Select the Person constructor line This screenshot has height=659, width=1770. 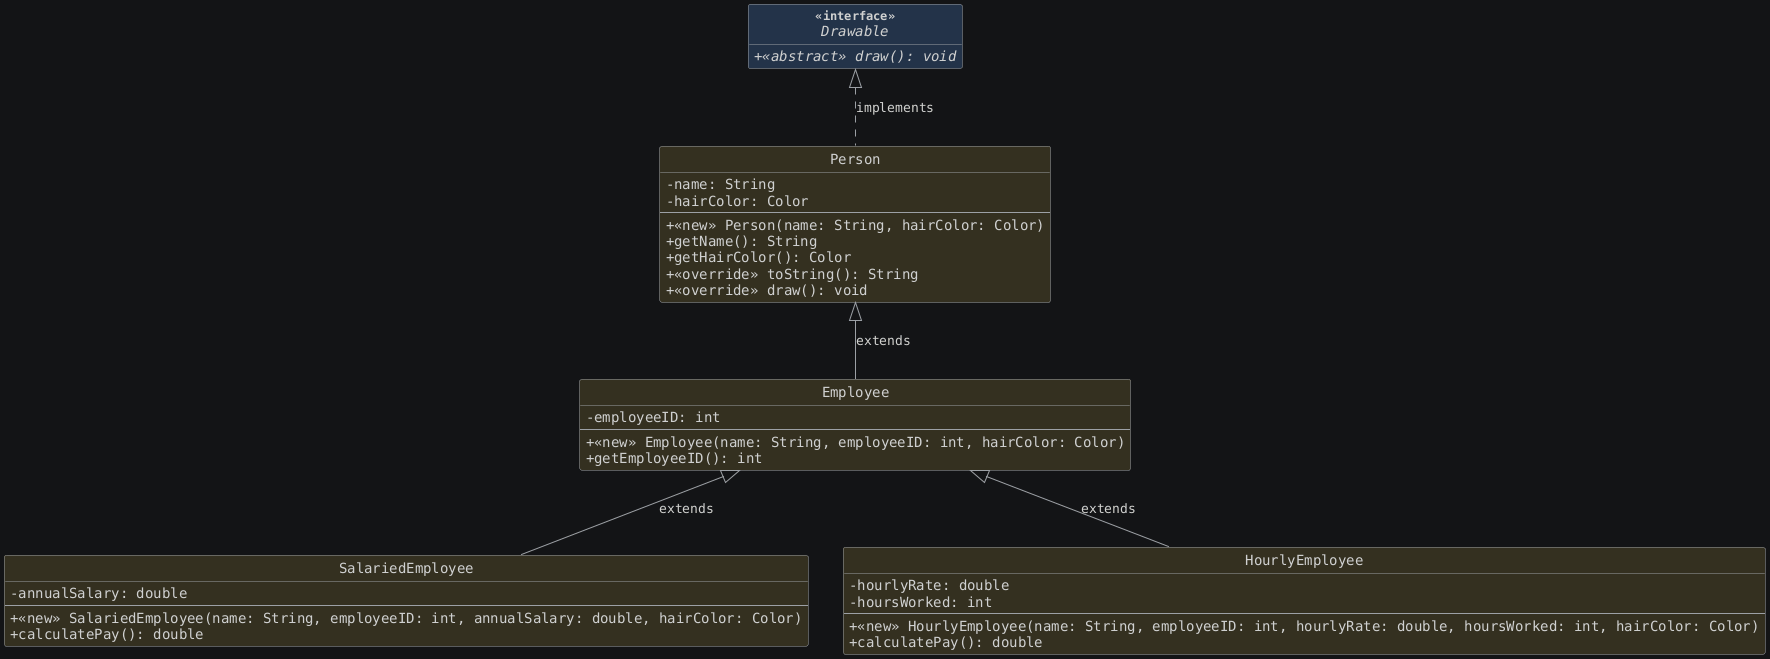[x=855, y=226]
